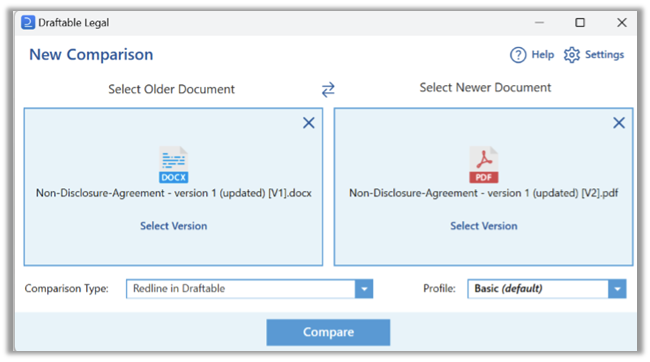Select the V1.docx file name
Viewport: 650px width, 362px height.
(x=173, y=193)
